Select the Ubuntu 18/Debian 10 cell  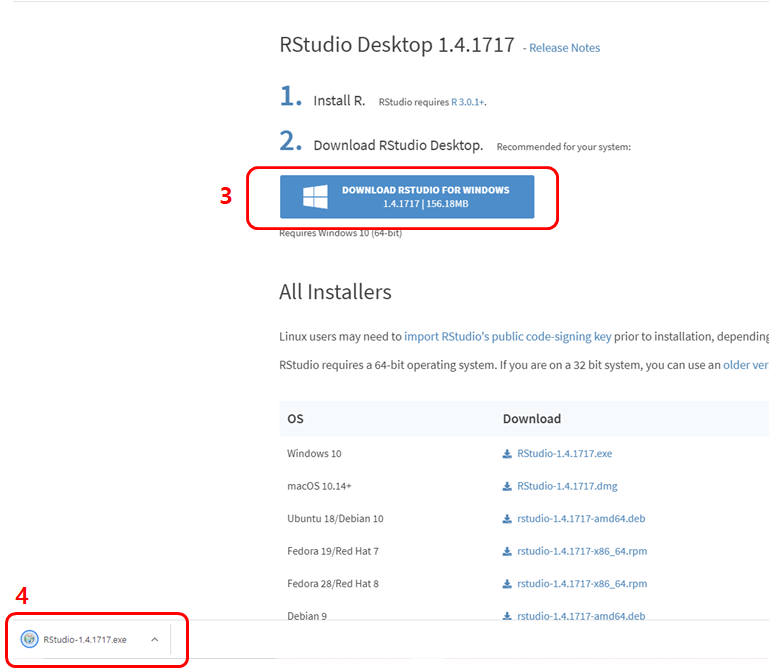point(335,518)
